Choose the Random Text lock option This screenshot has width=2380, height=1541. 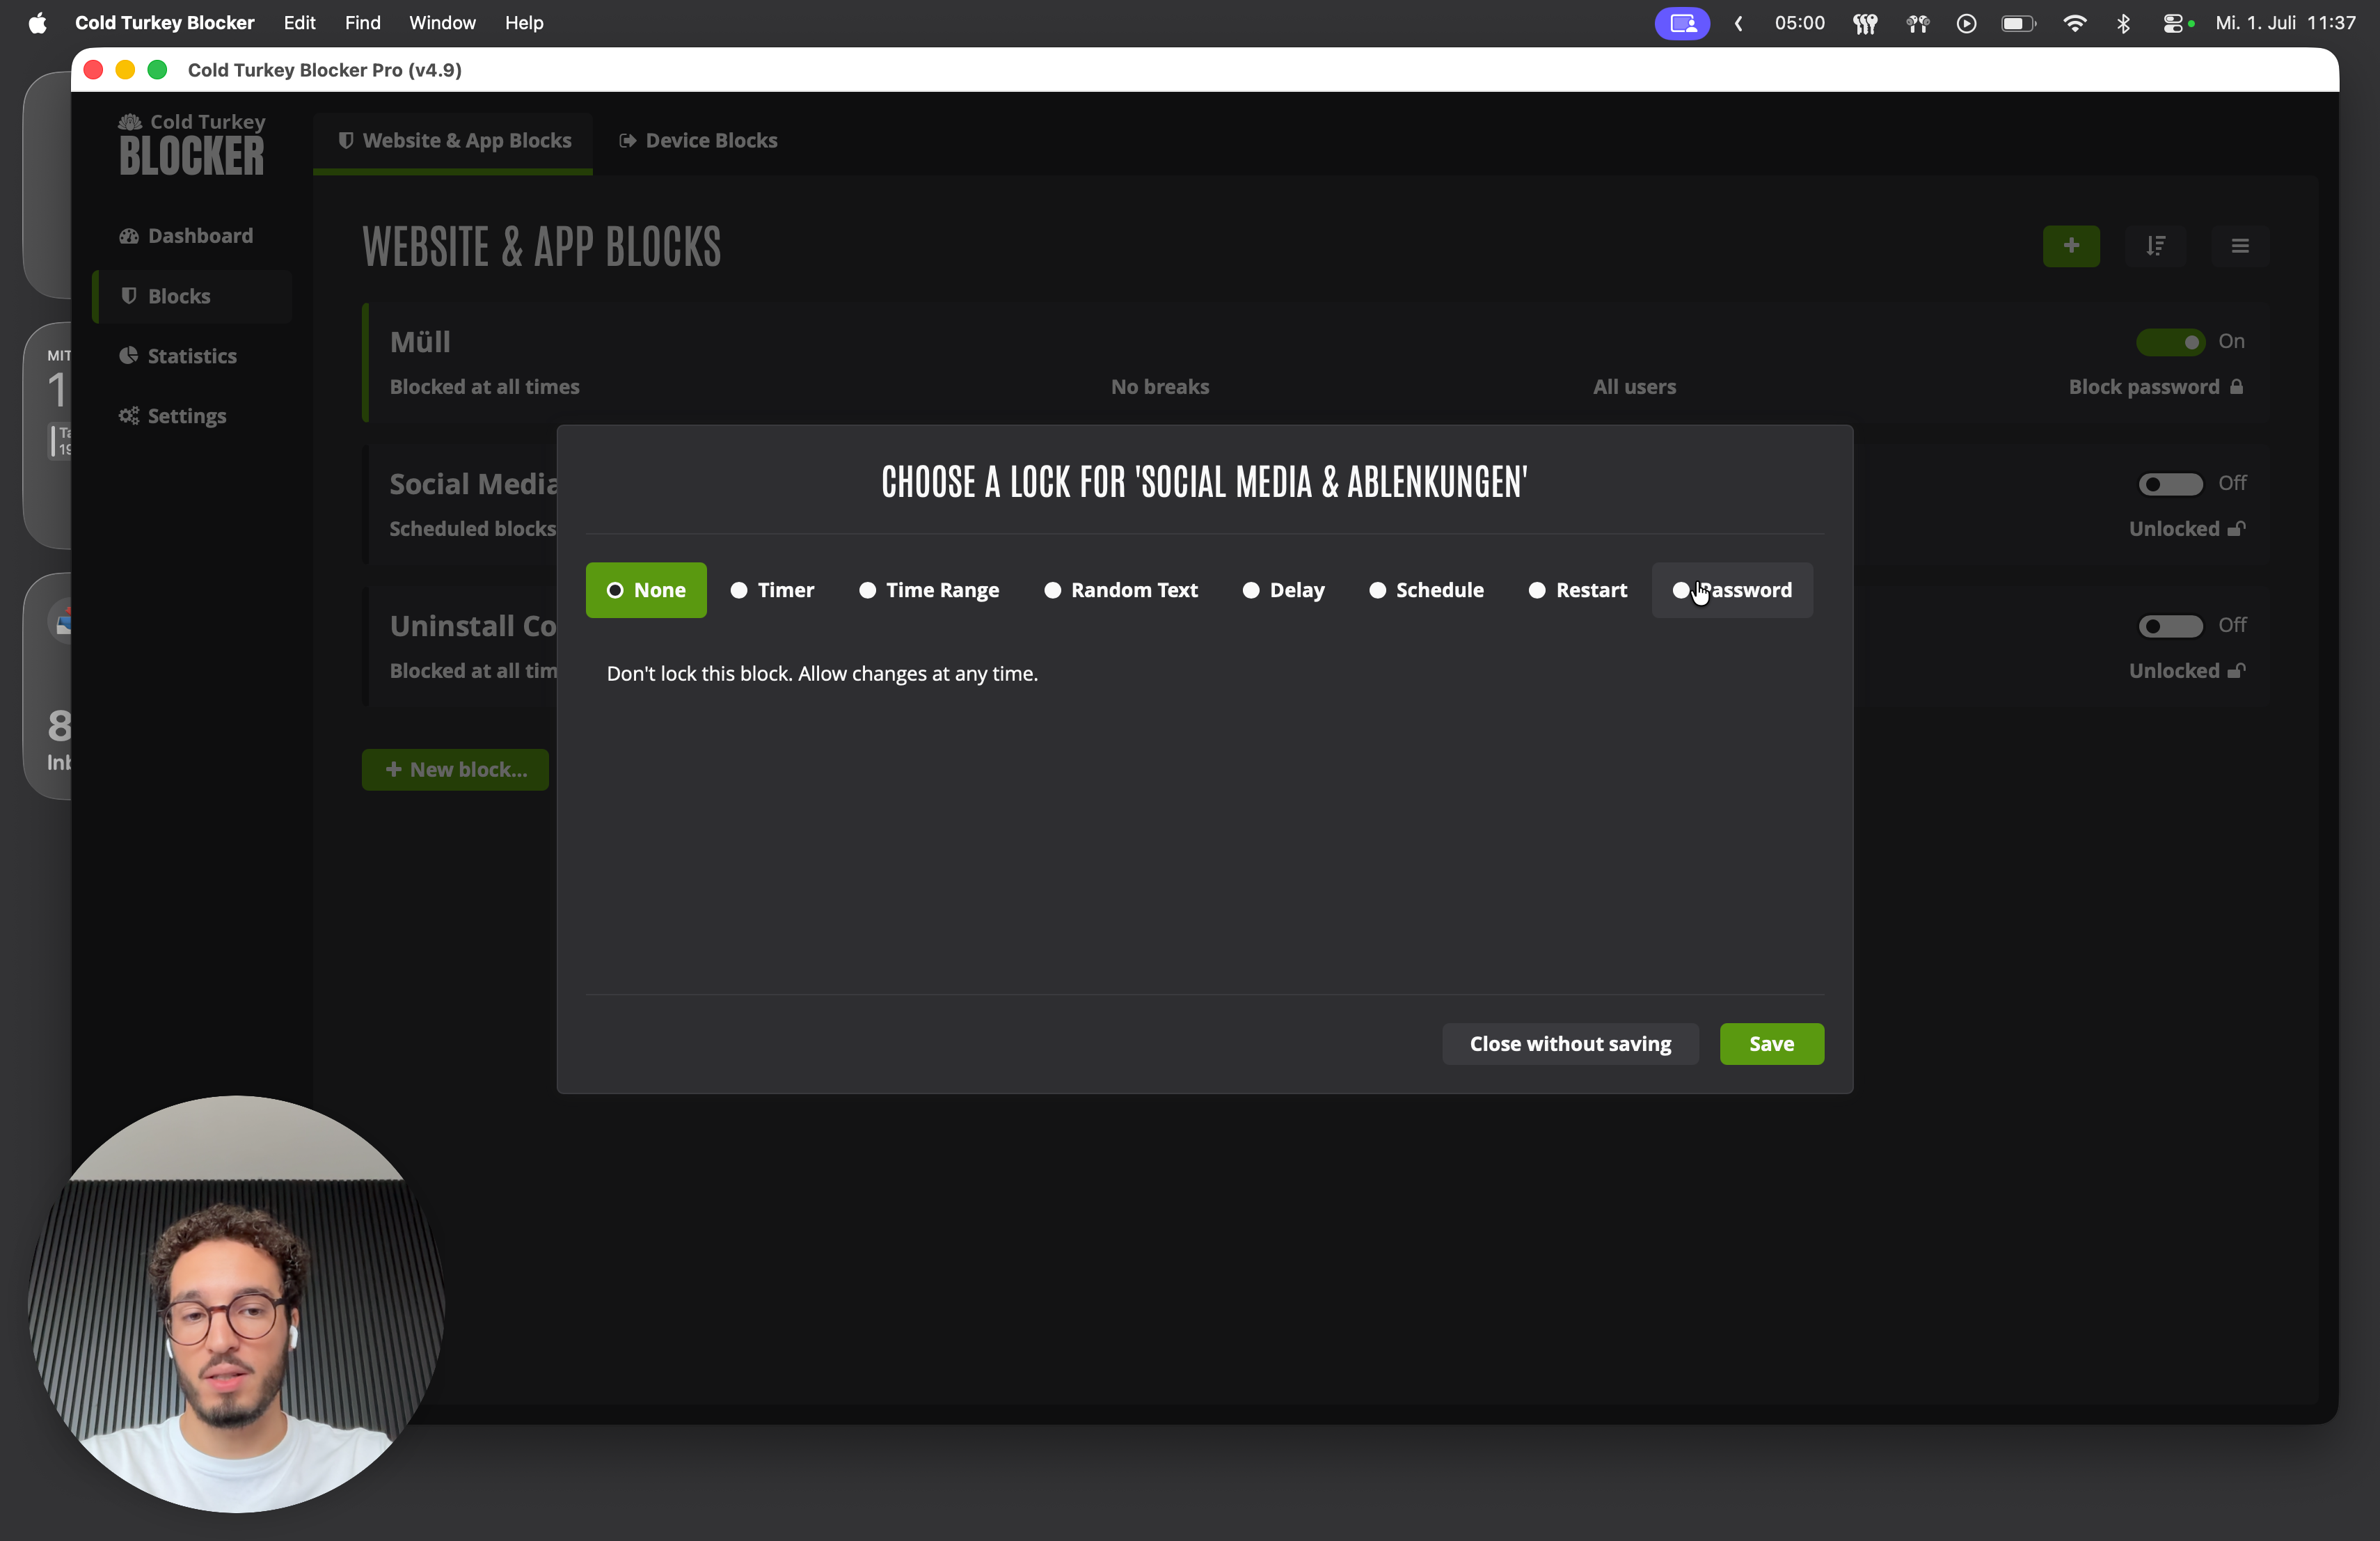pyautogui.click(x=1121, y=590)
